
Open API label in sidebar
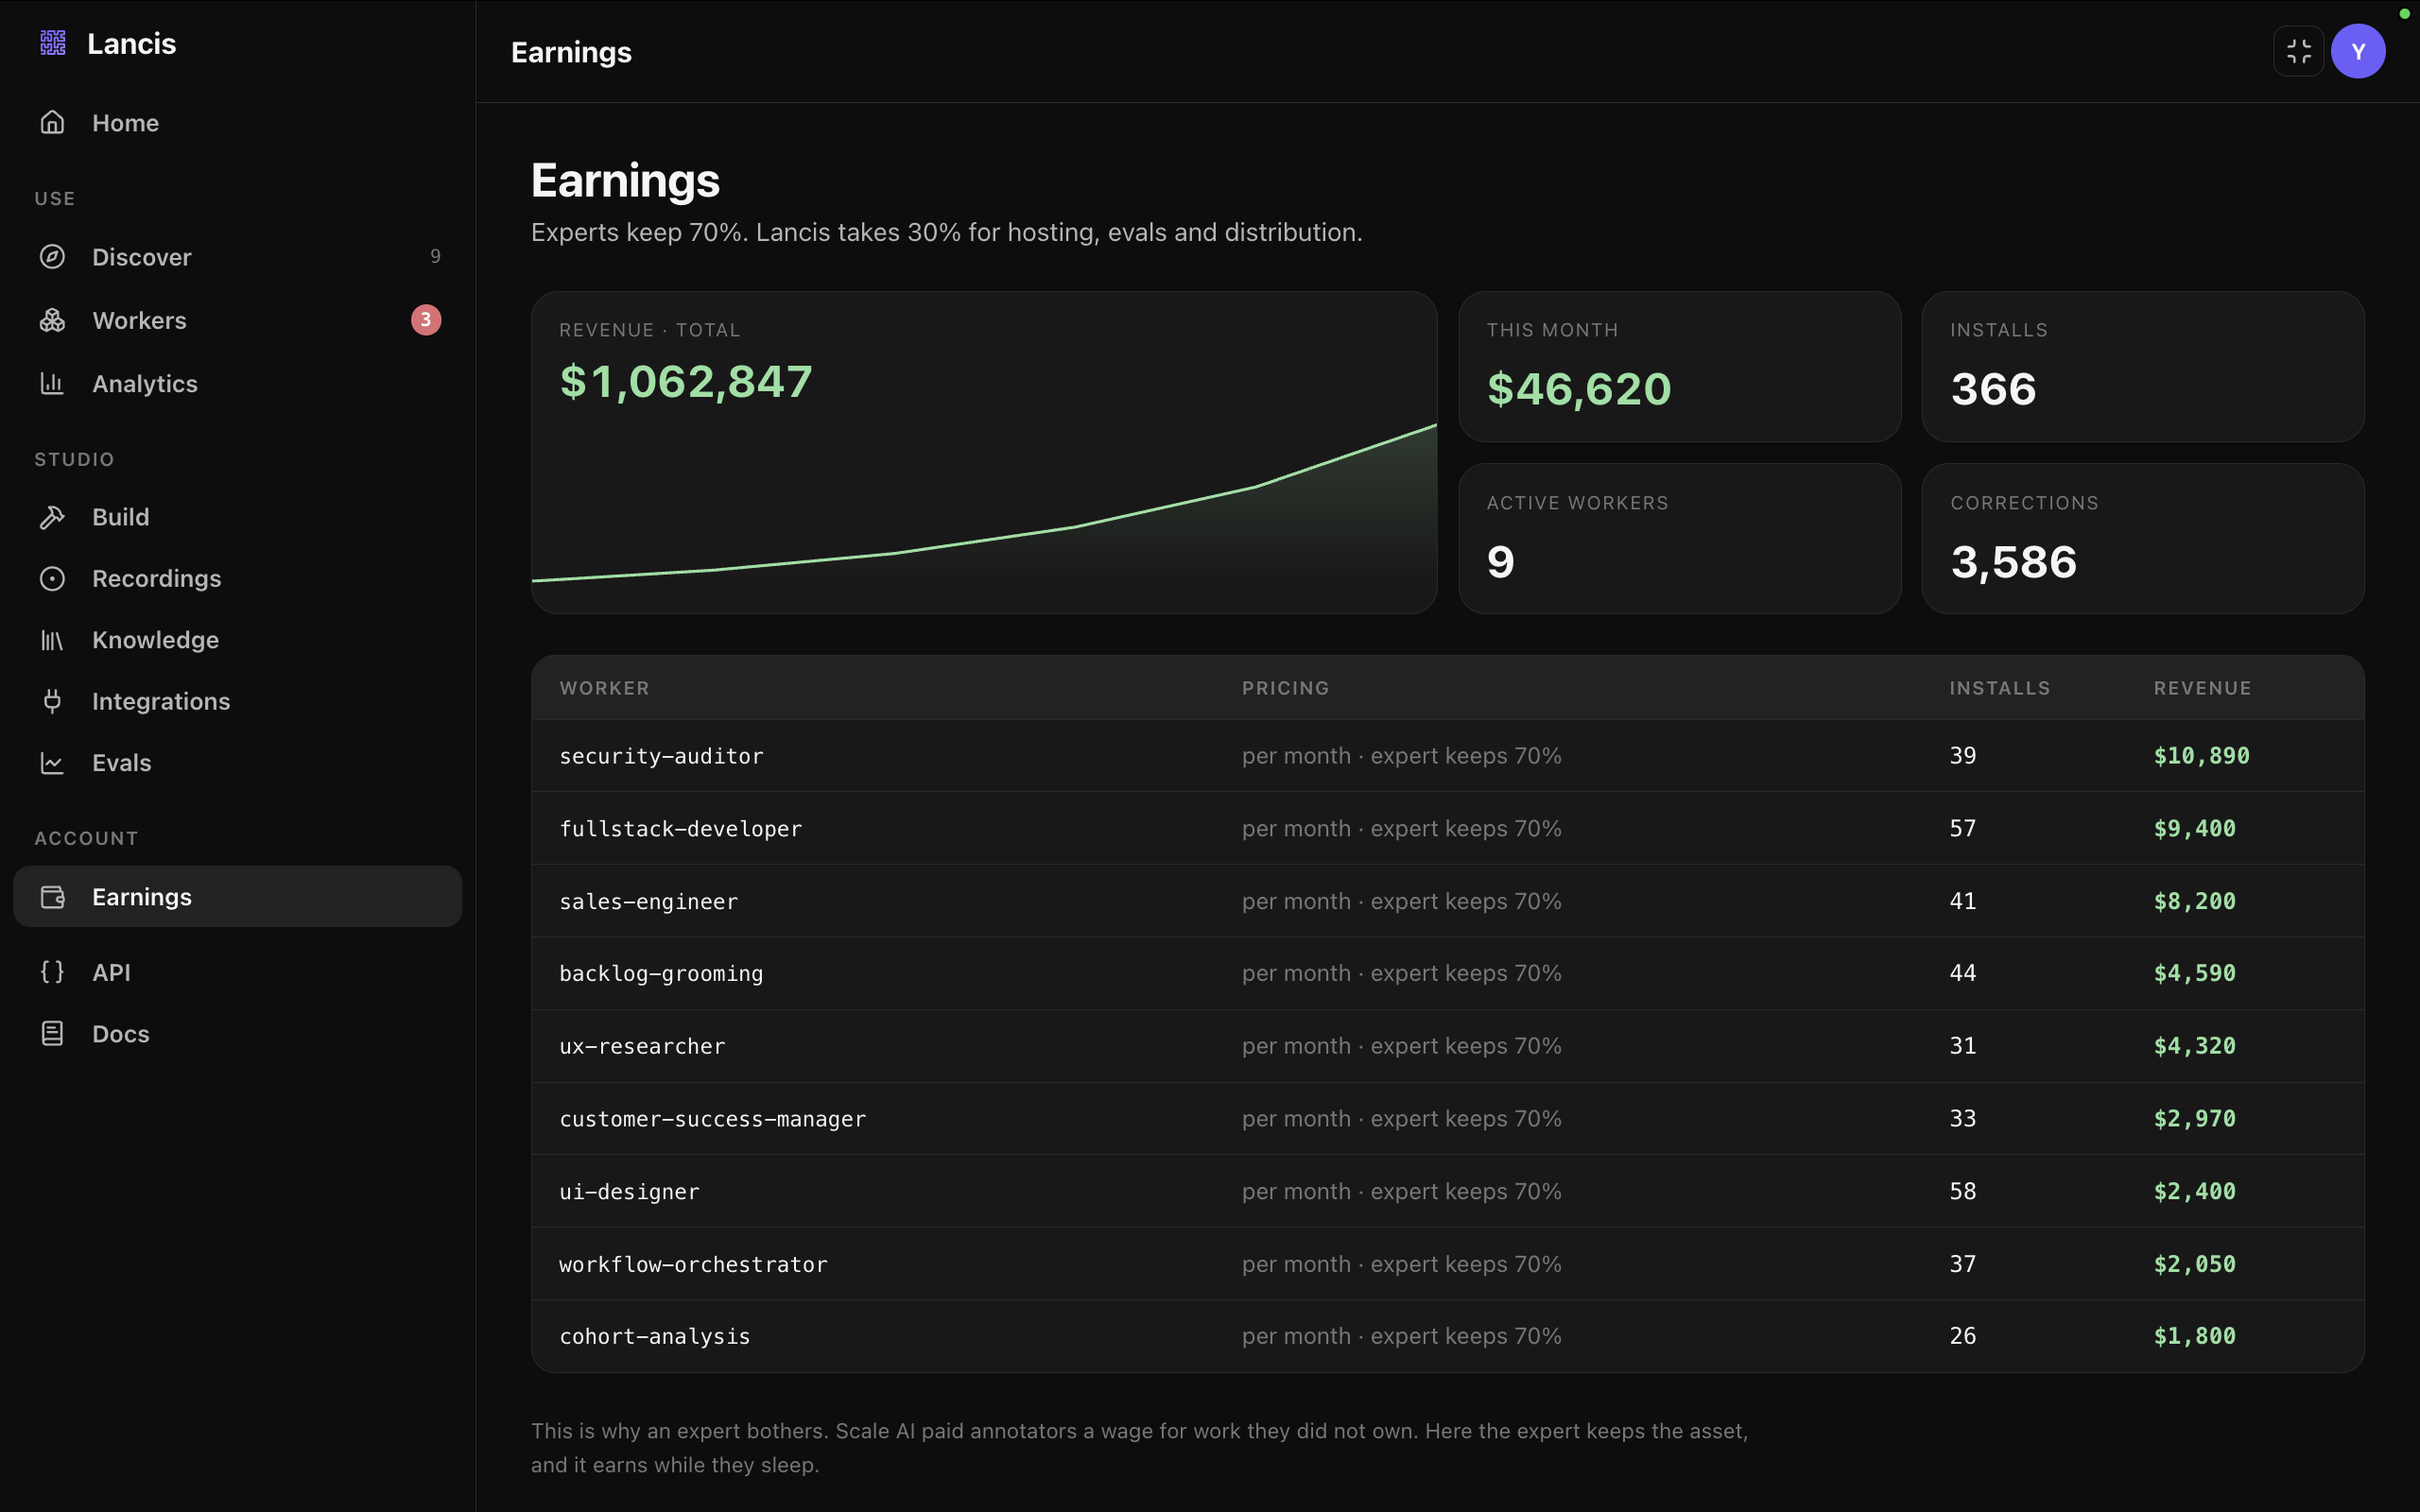pos(111,972)
